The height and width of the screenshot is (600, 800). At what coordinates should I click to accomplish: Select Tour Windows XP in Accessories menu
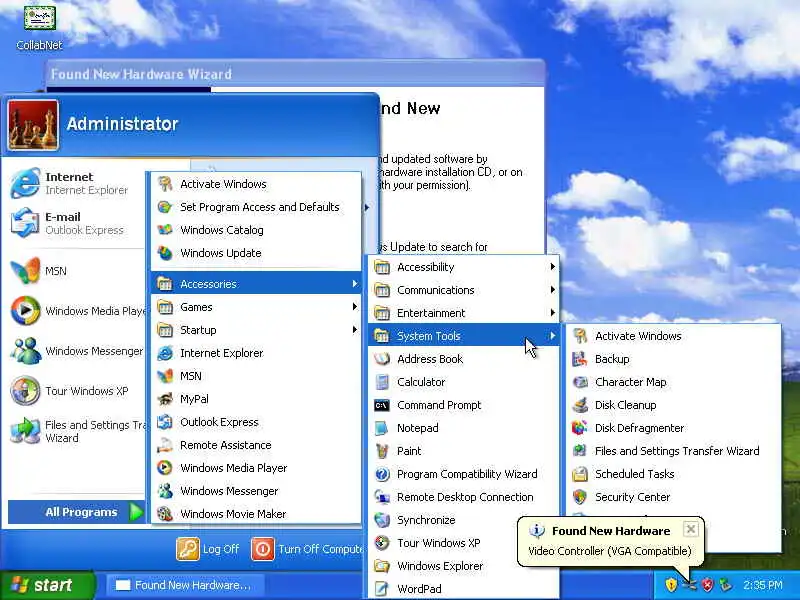[464, 543]
